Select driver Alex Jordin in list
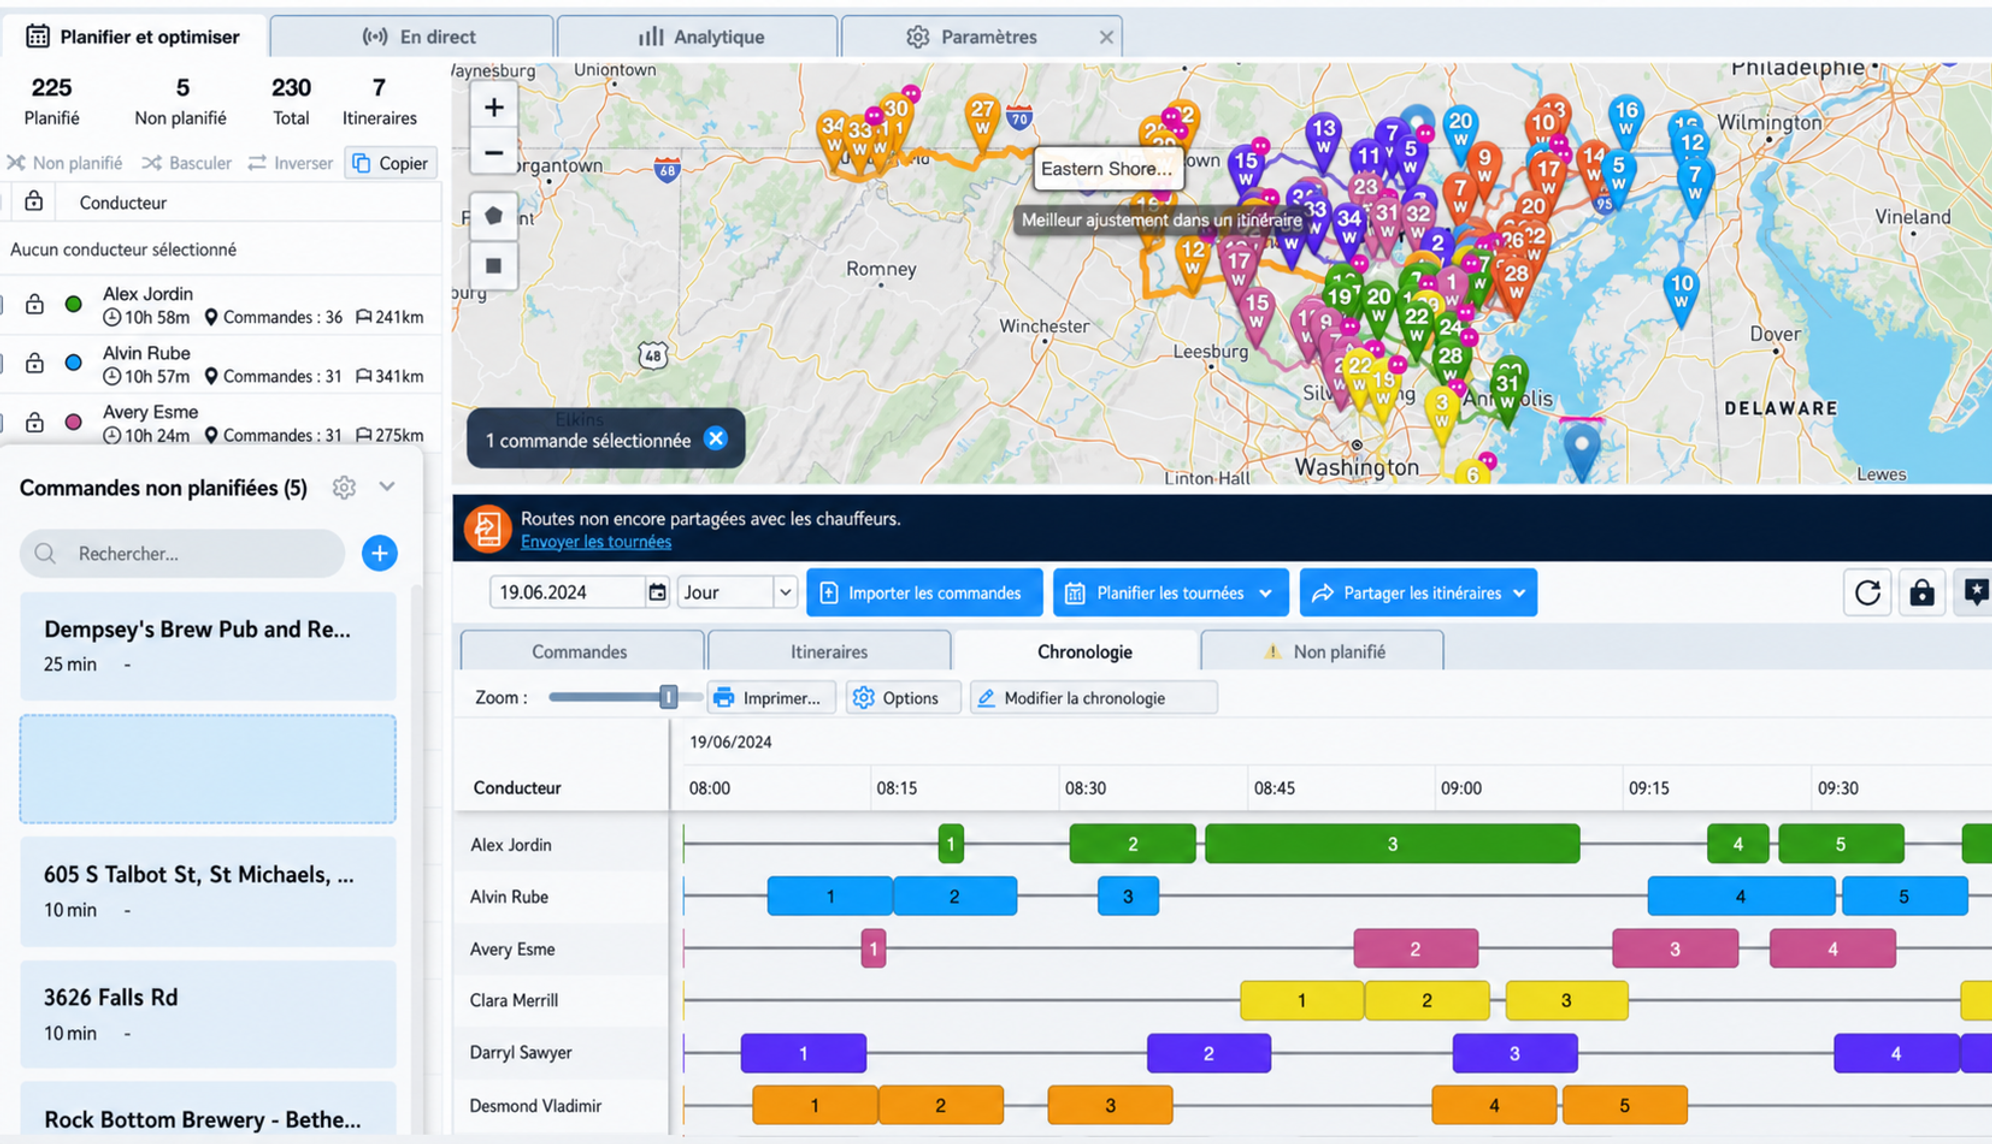1992x1144 pixels. pyautogui.click(x=221, y=305)
